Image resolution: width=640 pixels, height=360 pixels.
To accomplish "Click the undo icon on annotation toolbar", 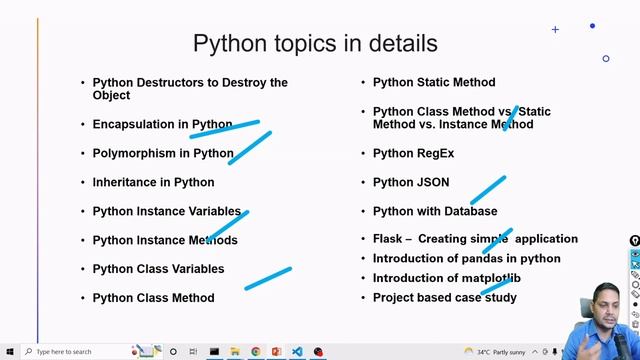I will point(636,314).
